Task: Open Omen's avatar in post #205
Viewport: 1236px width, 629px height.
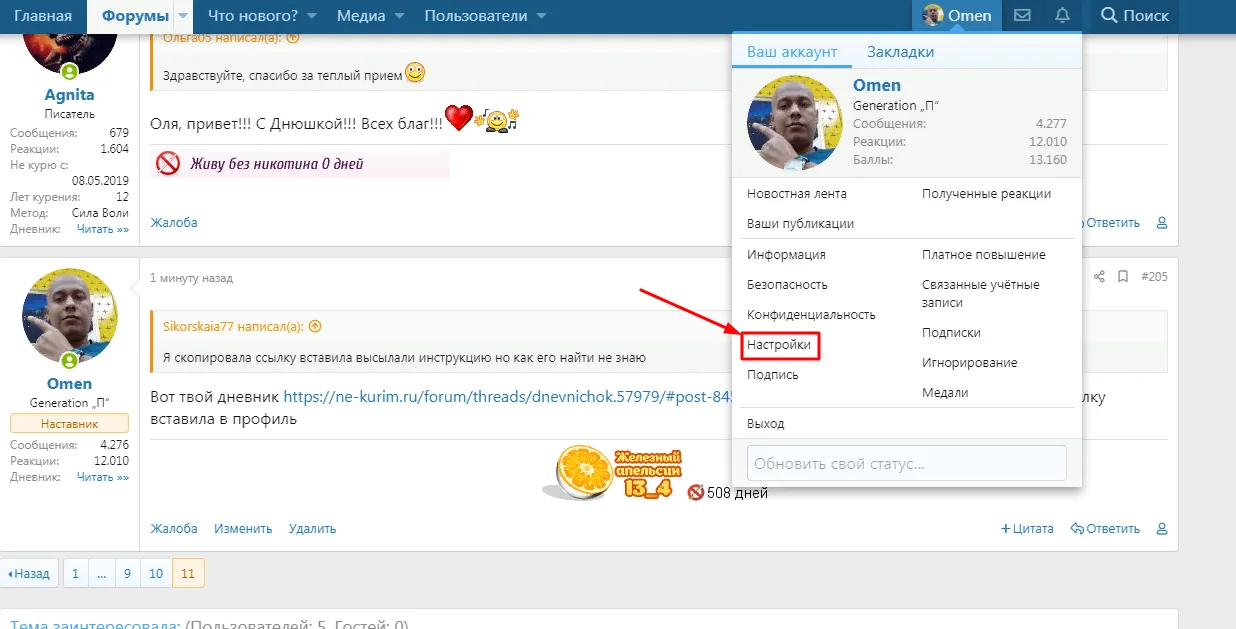Action: (x=70, y=316)
